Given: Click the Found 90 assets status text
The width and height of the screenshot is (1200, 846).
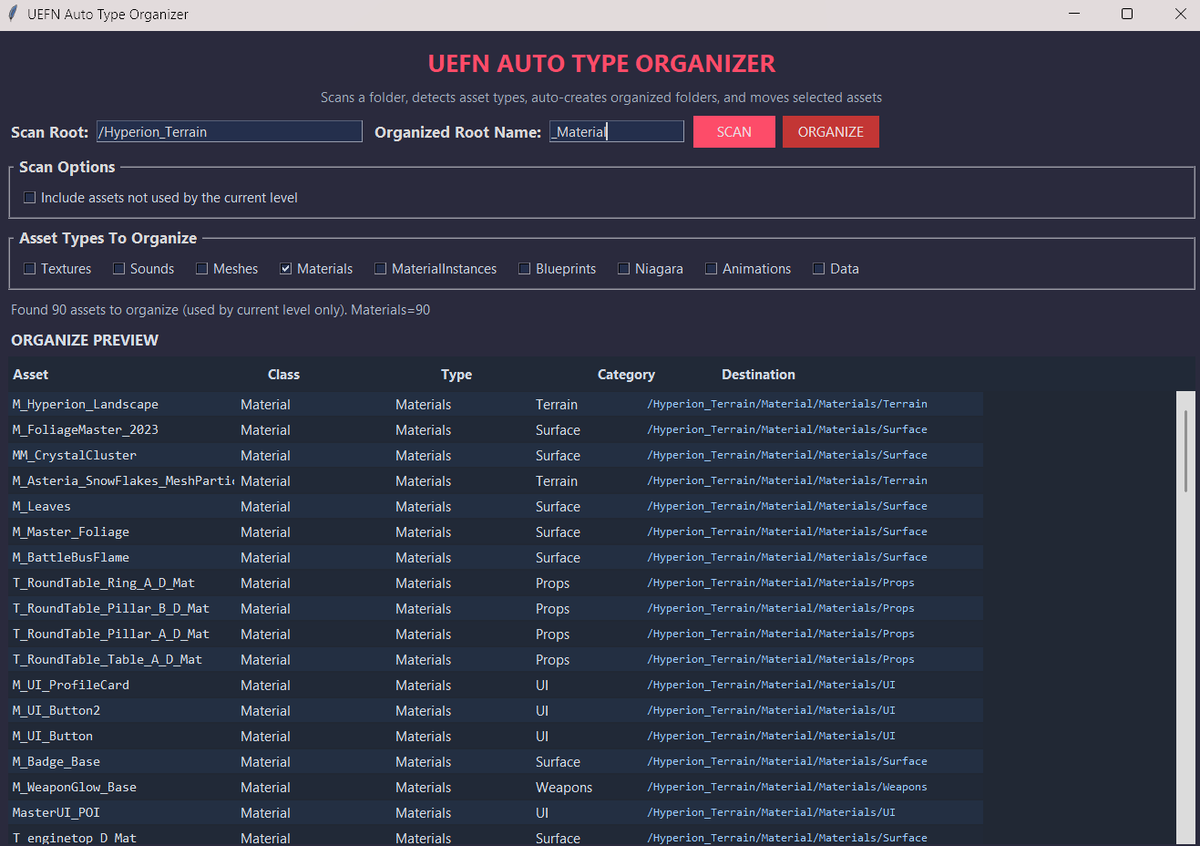Looking at the screenshot, I should click(221, 310).
